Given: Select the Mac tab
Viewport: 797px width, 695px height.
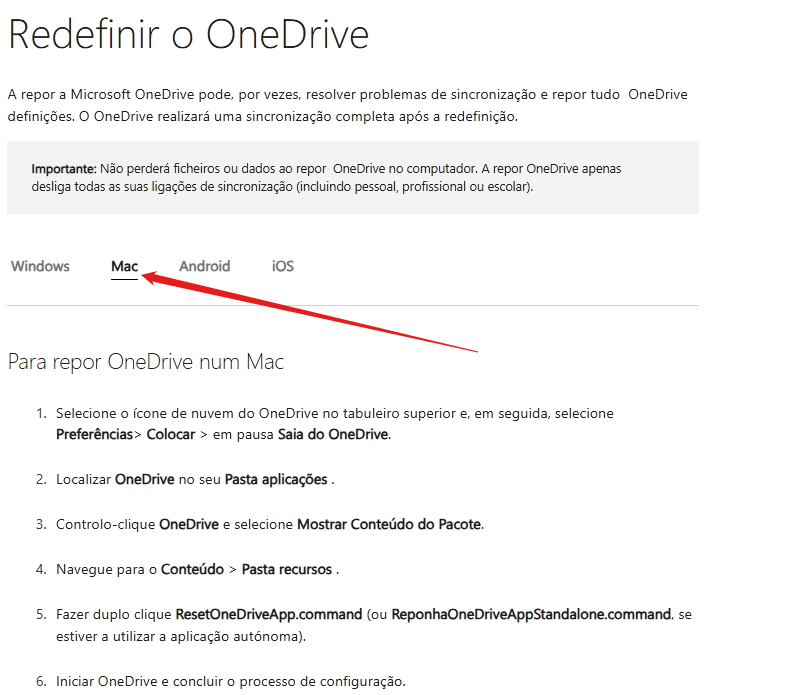Looking at the screenshot, I should point(125,266).
